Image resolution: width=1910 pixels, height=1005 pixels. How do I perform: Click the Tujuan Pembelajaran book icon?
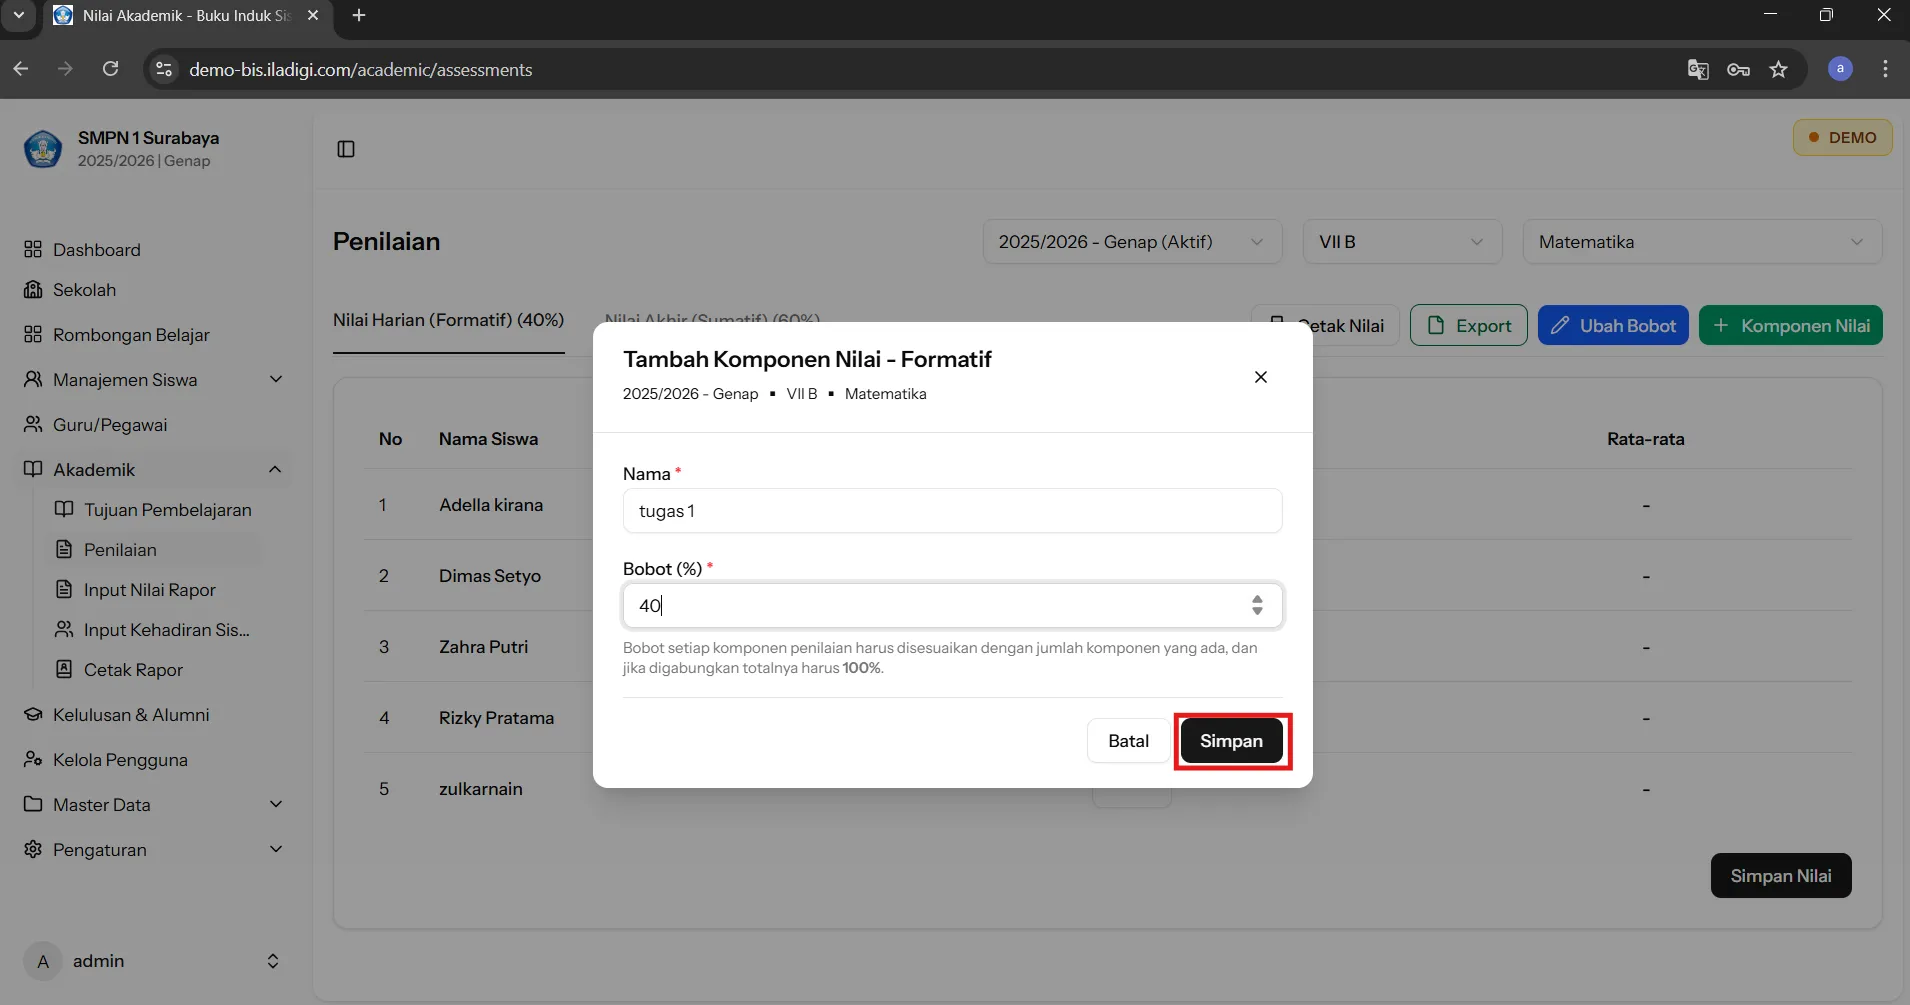pyautogui.click(x=64, y=510)
